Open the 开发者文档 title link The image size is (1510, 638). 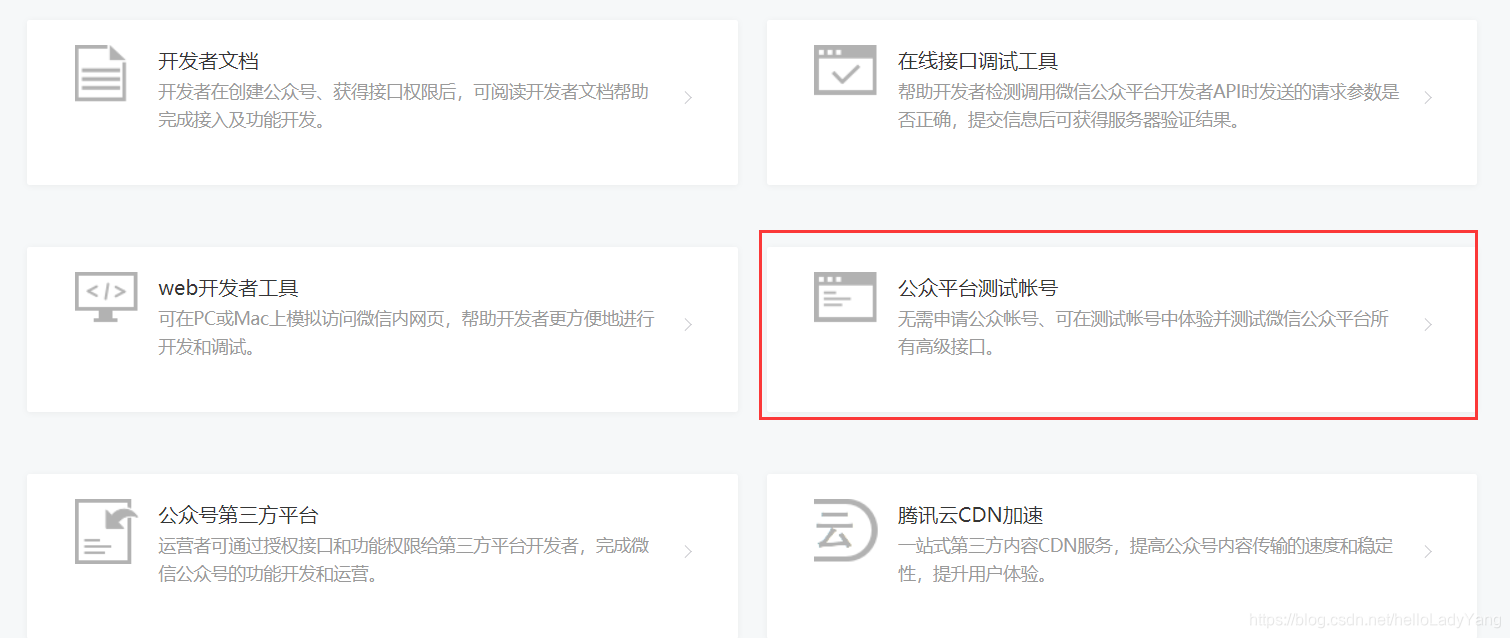tap(208, 62)
